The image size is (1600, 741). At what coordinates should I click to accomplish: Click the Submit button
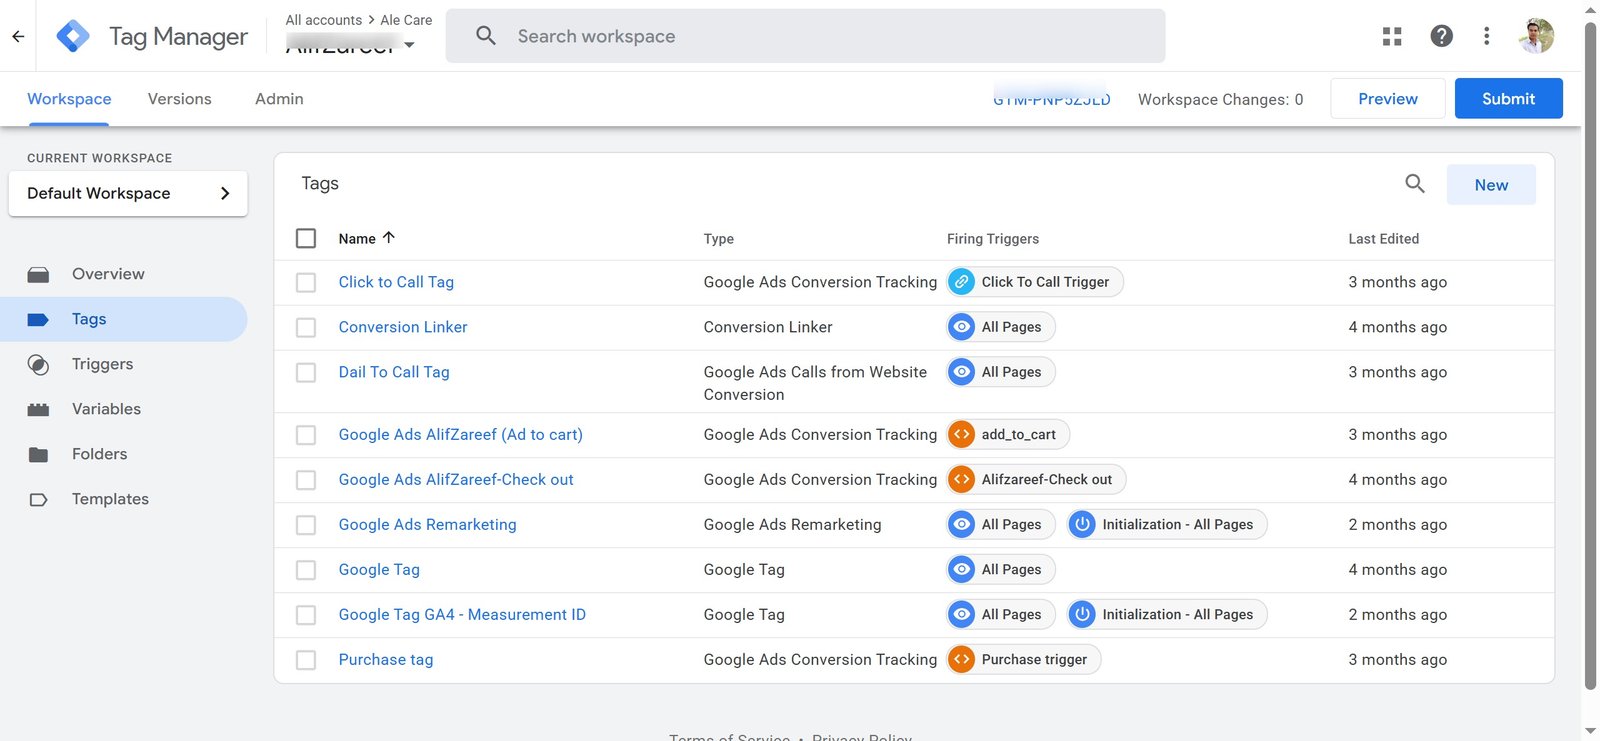coord(1508,98)
